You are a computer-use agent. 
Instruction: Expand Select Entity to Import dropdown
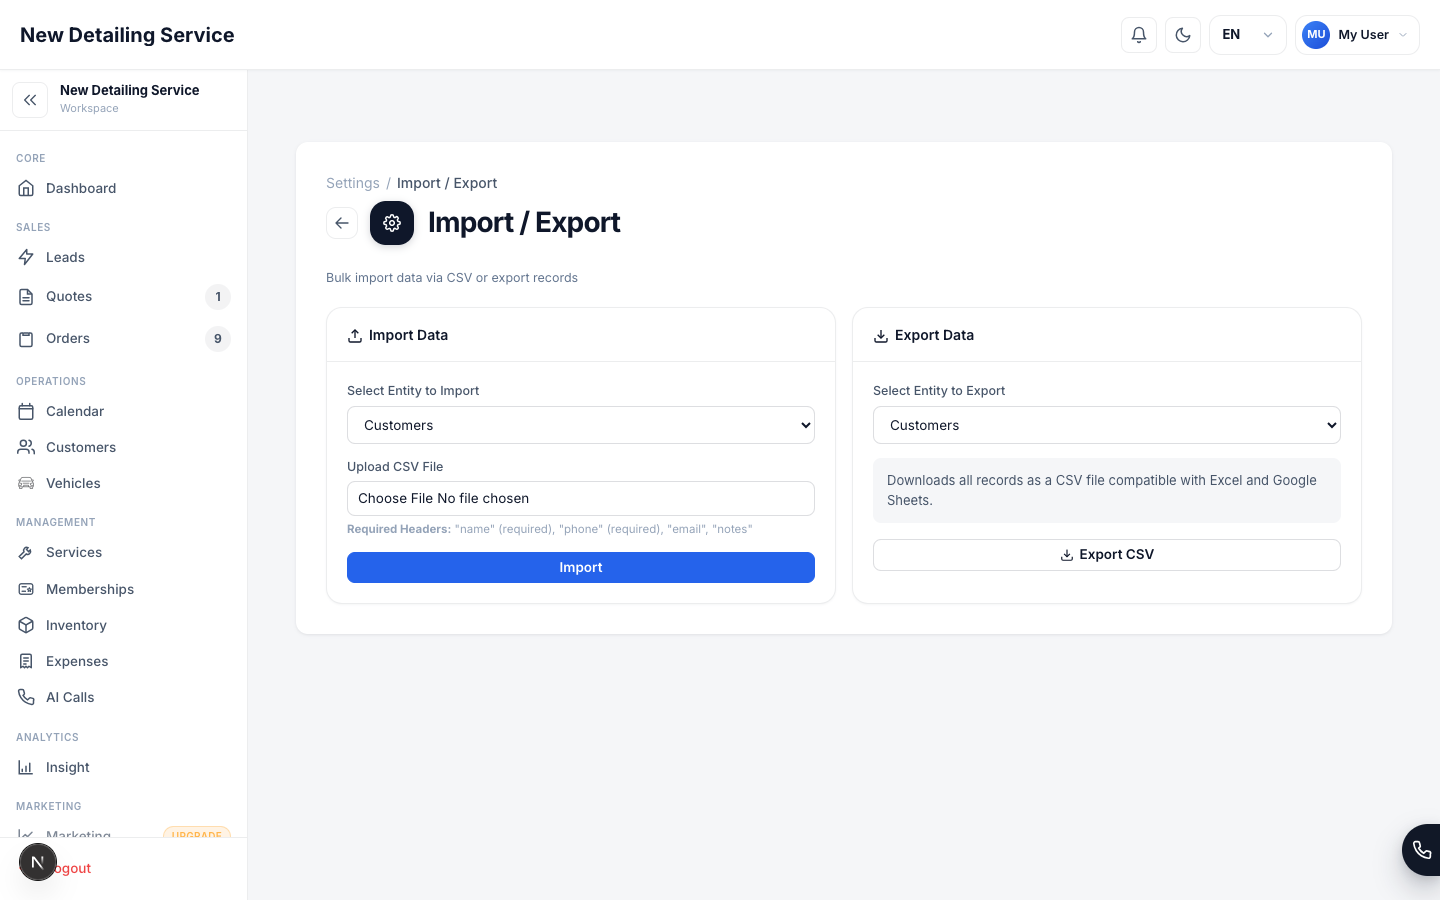pos(581,425)
